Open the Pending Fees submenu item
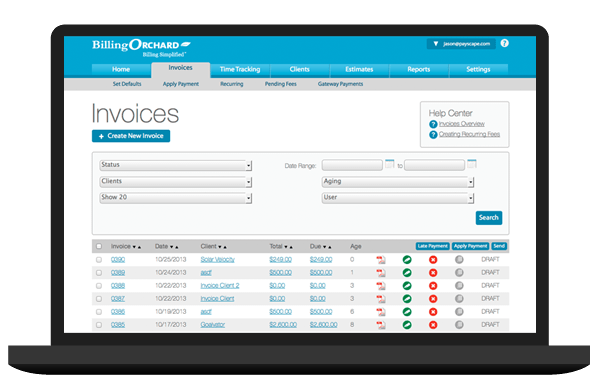Image resolution: width=600 pixels, height=375 pixels. coord(280,84)
